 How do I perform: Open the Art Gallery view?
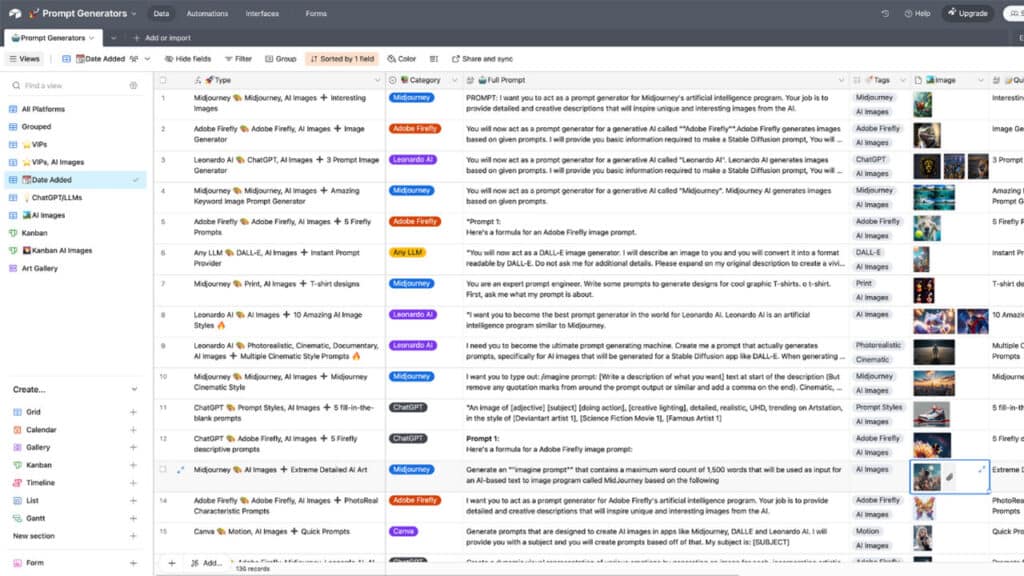click(74, 268)
